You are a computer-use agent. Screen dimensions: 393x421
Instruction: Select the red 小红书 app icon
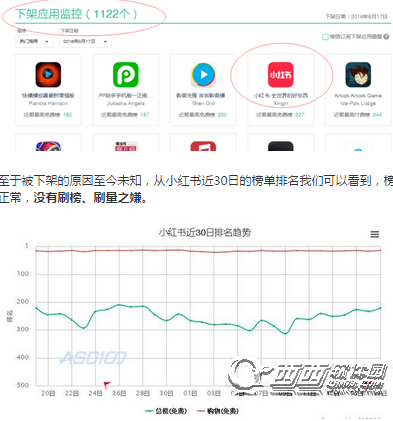(281, 74)
